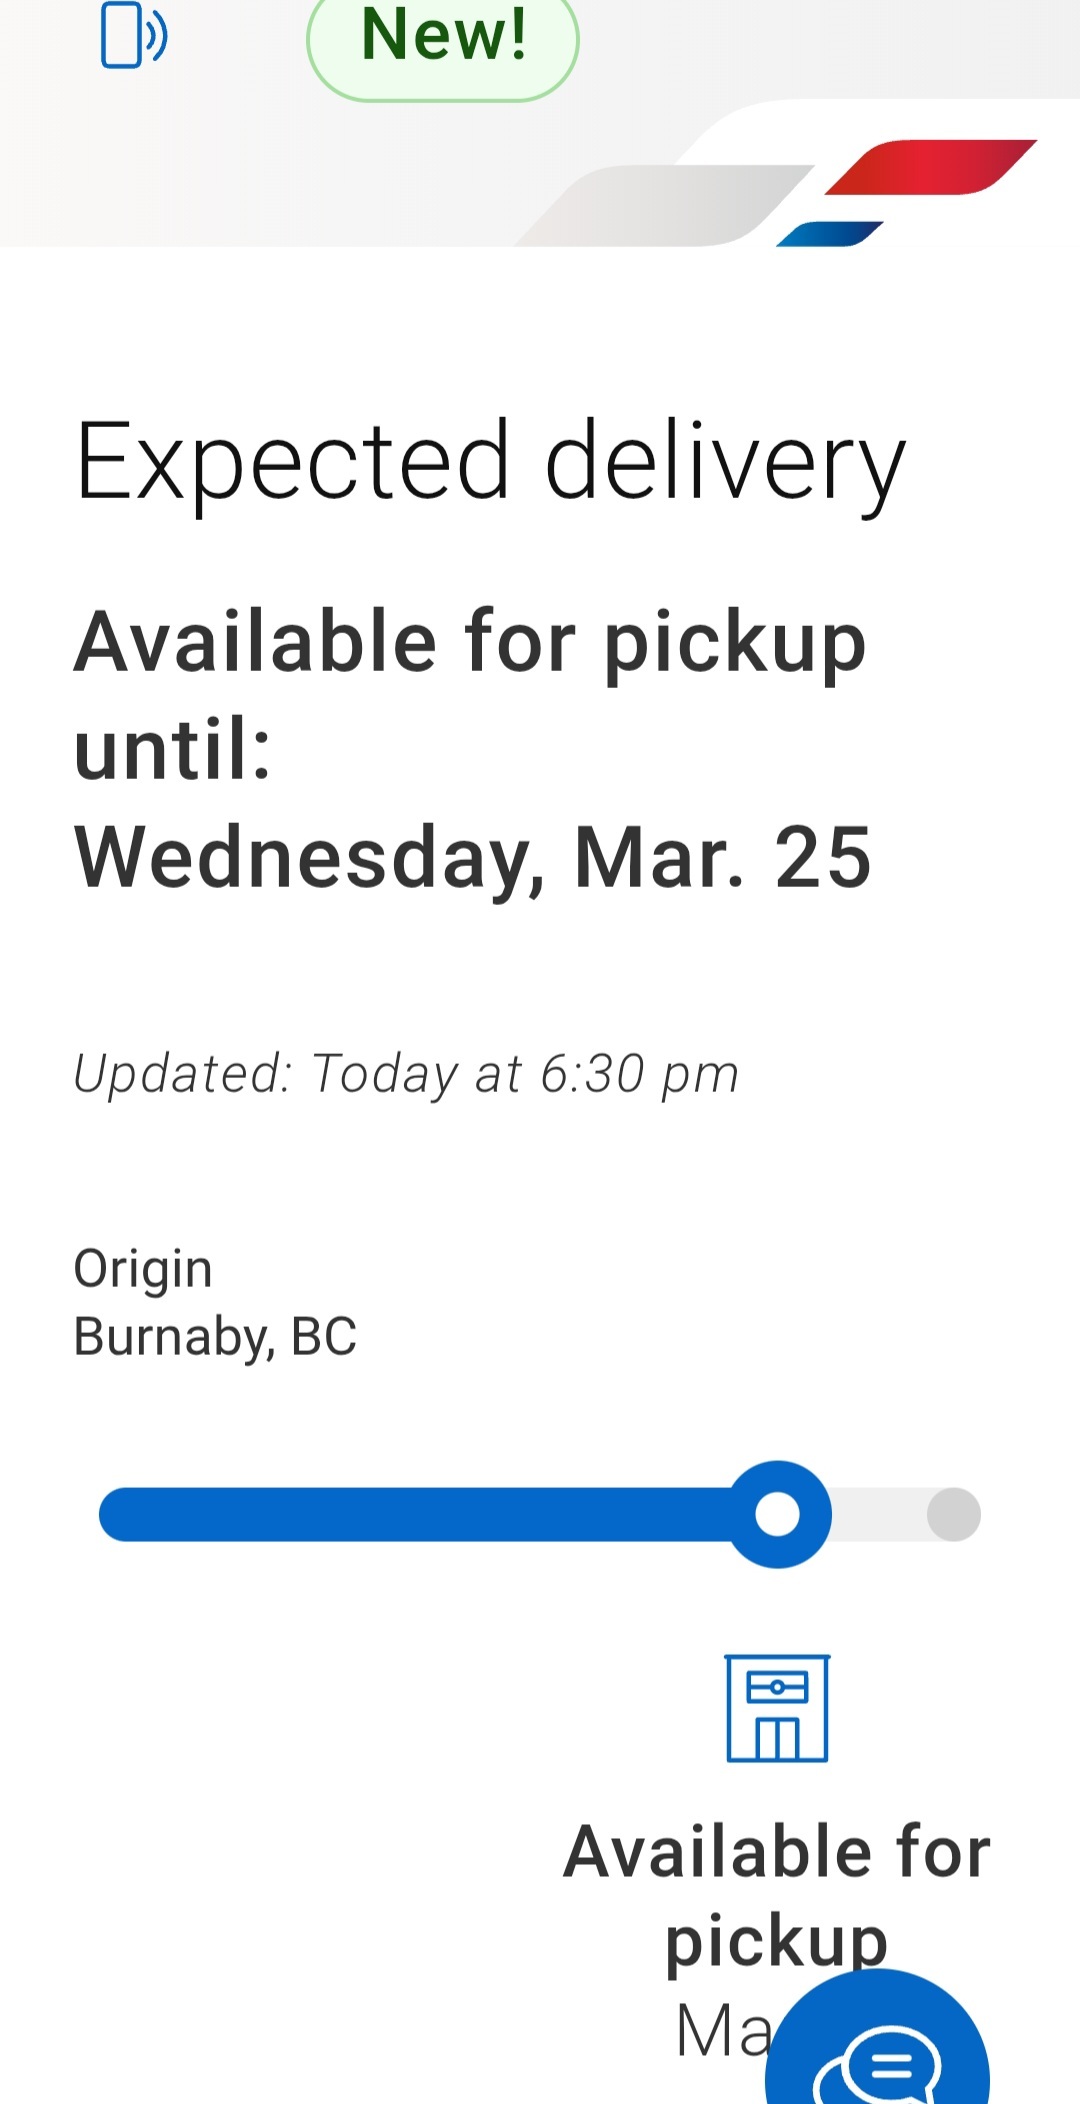Tap the Available for pickup status label
1080x2104 pixels.
click(777, 1895)
